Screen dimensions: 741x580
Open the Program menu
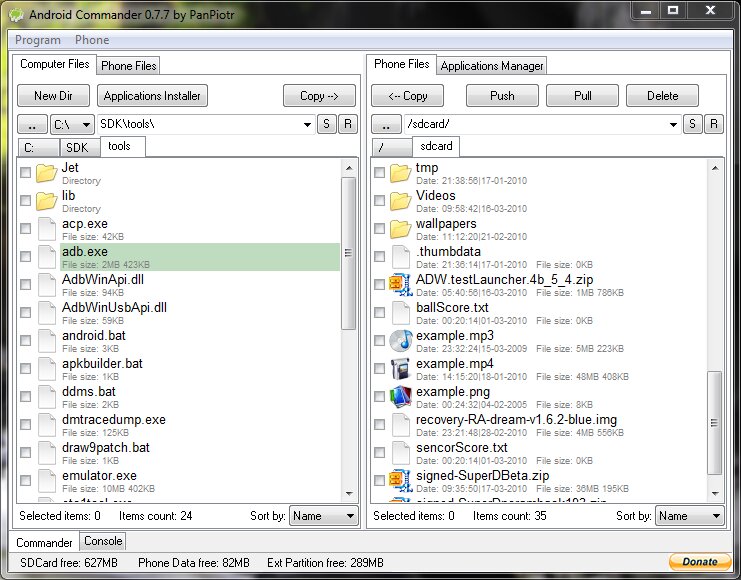click(38, 40)
